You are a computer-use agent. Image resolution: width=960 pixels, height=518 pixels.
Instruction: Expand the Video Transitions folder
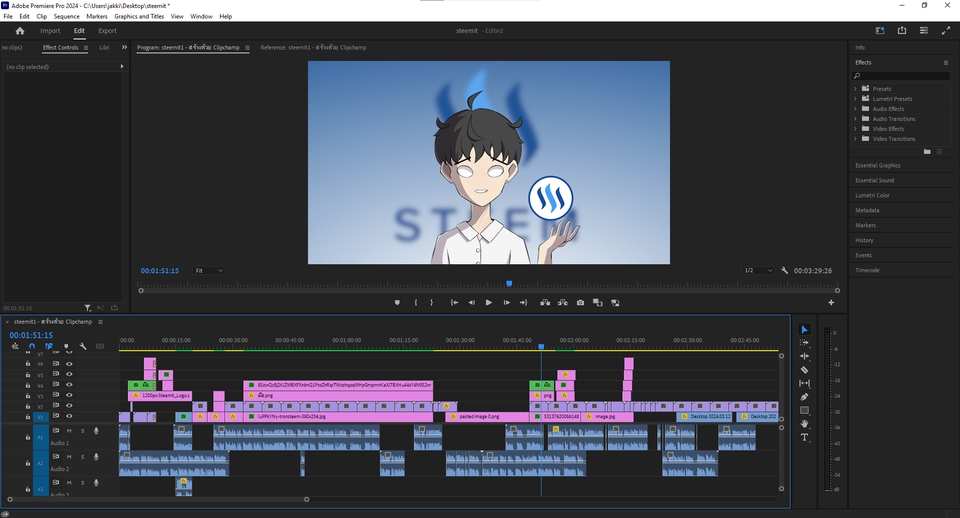click(855, 139)
